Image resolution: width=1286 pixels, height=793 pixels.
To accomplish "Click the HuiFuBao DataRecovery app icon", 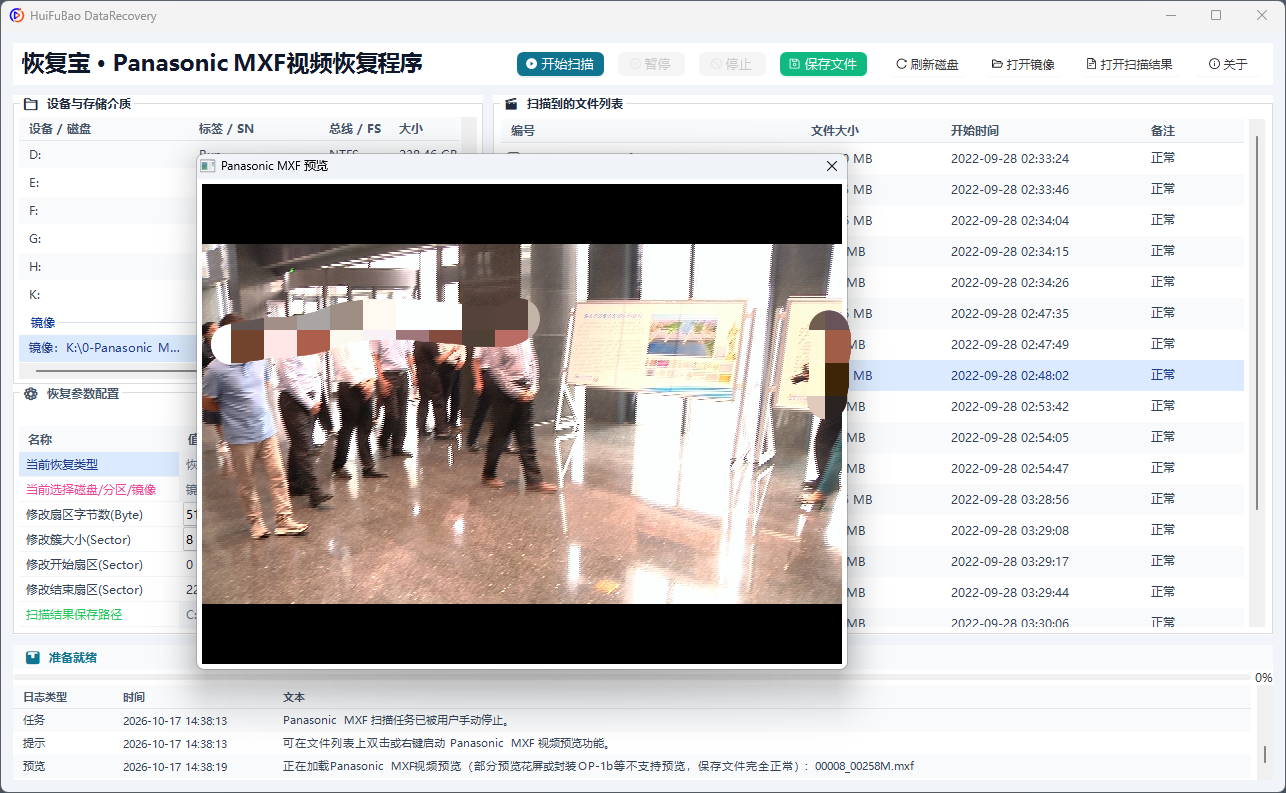I will click(x=16, y=16).
